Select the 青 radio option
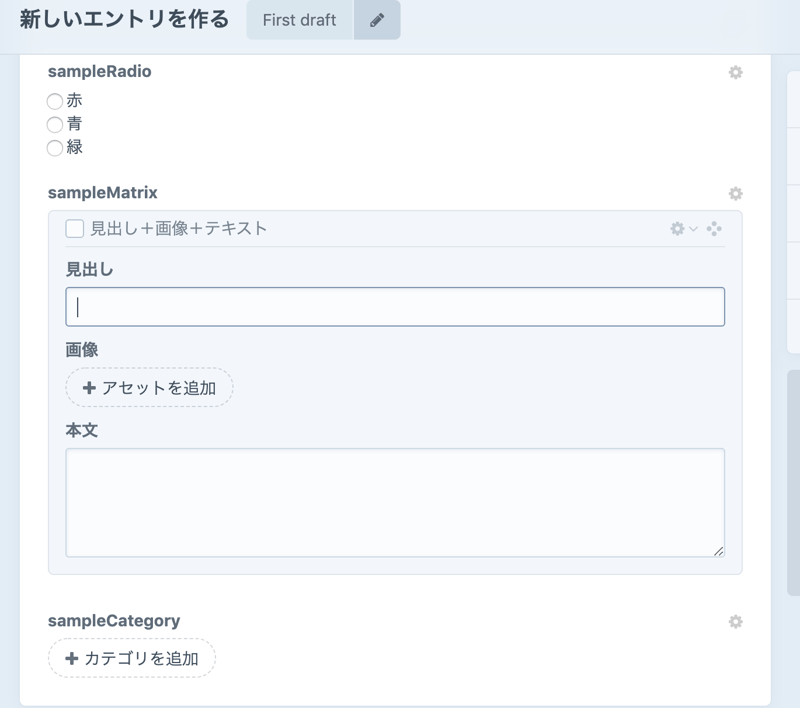800x708 pixels. pos(55,125)
